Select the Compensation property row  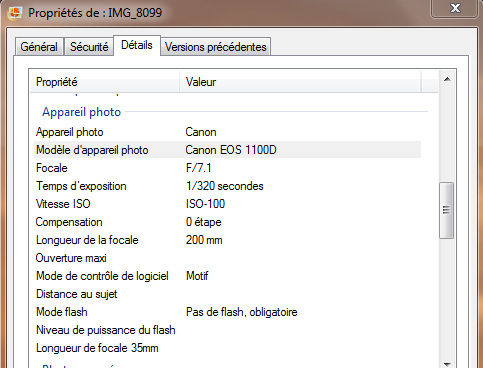[x=227, y=222]
